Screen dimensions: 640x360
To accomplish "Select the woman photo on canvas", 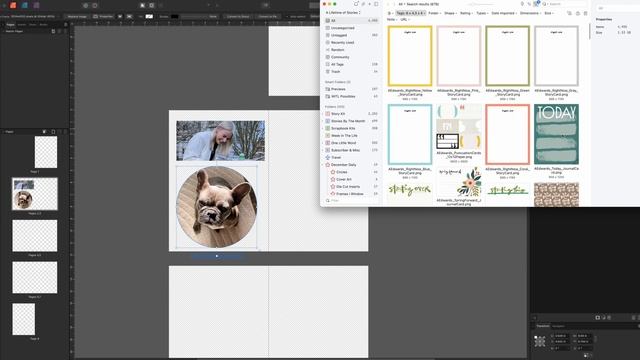I will pyautogui.click(x=220, y=140).
